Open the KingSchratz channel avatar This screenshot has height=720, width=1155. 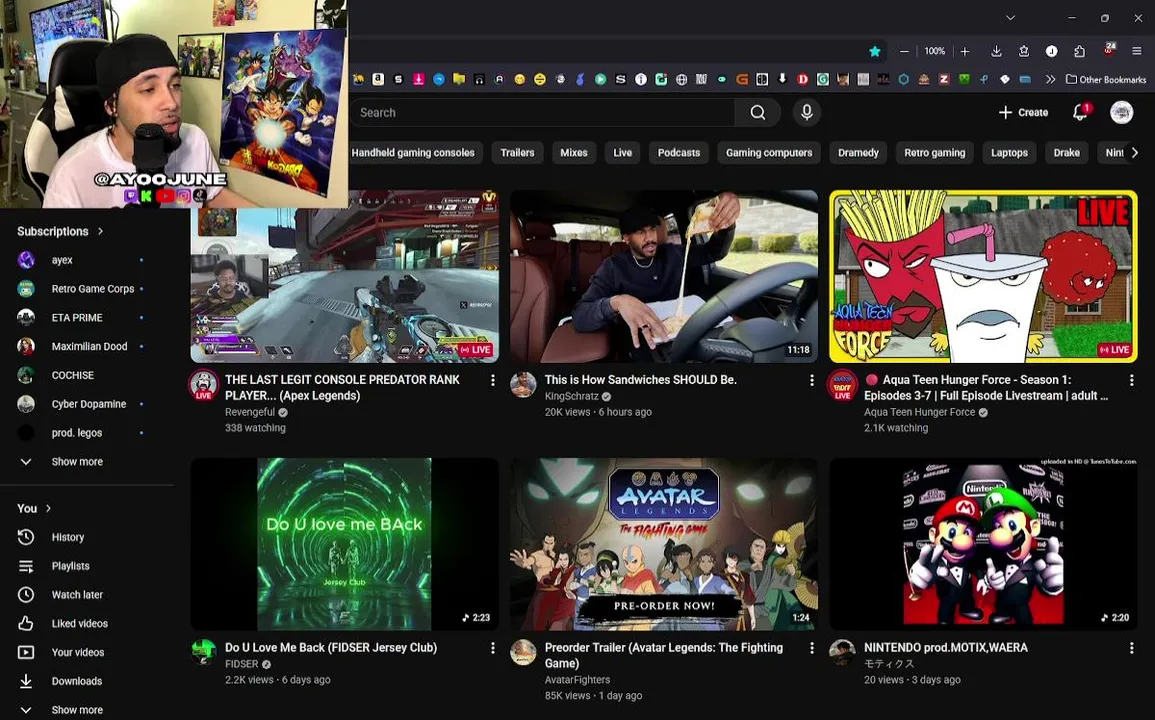(x=523, y=385)
